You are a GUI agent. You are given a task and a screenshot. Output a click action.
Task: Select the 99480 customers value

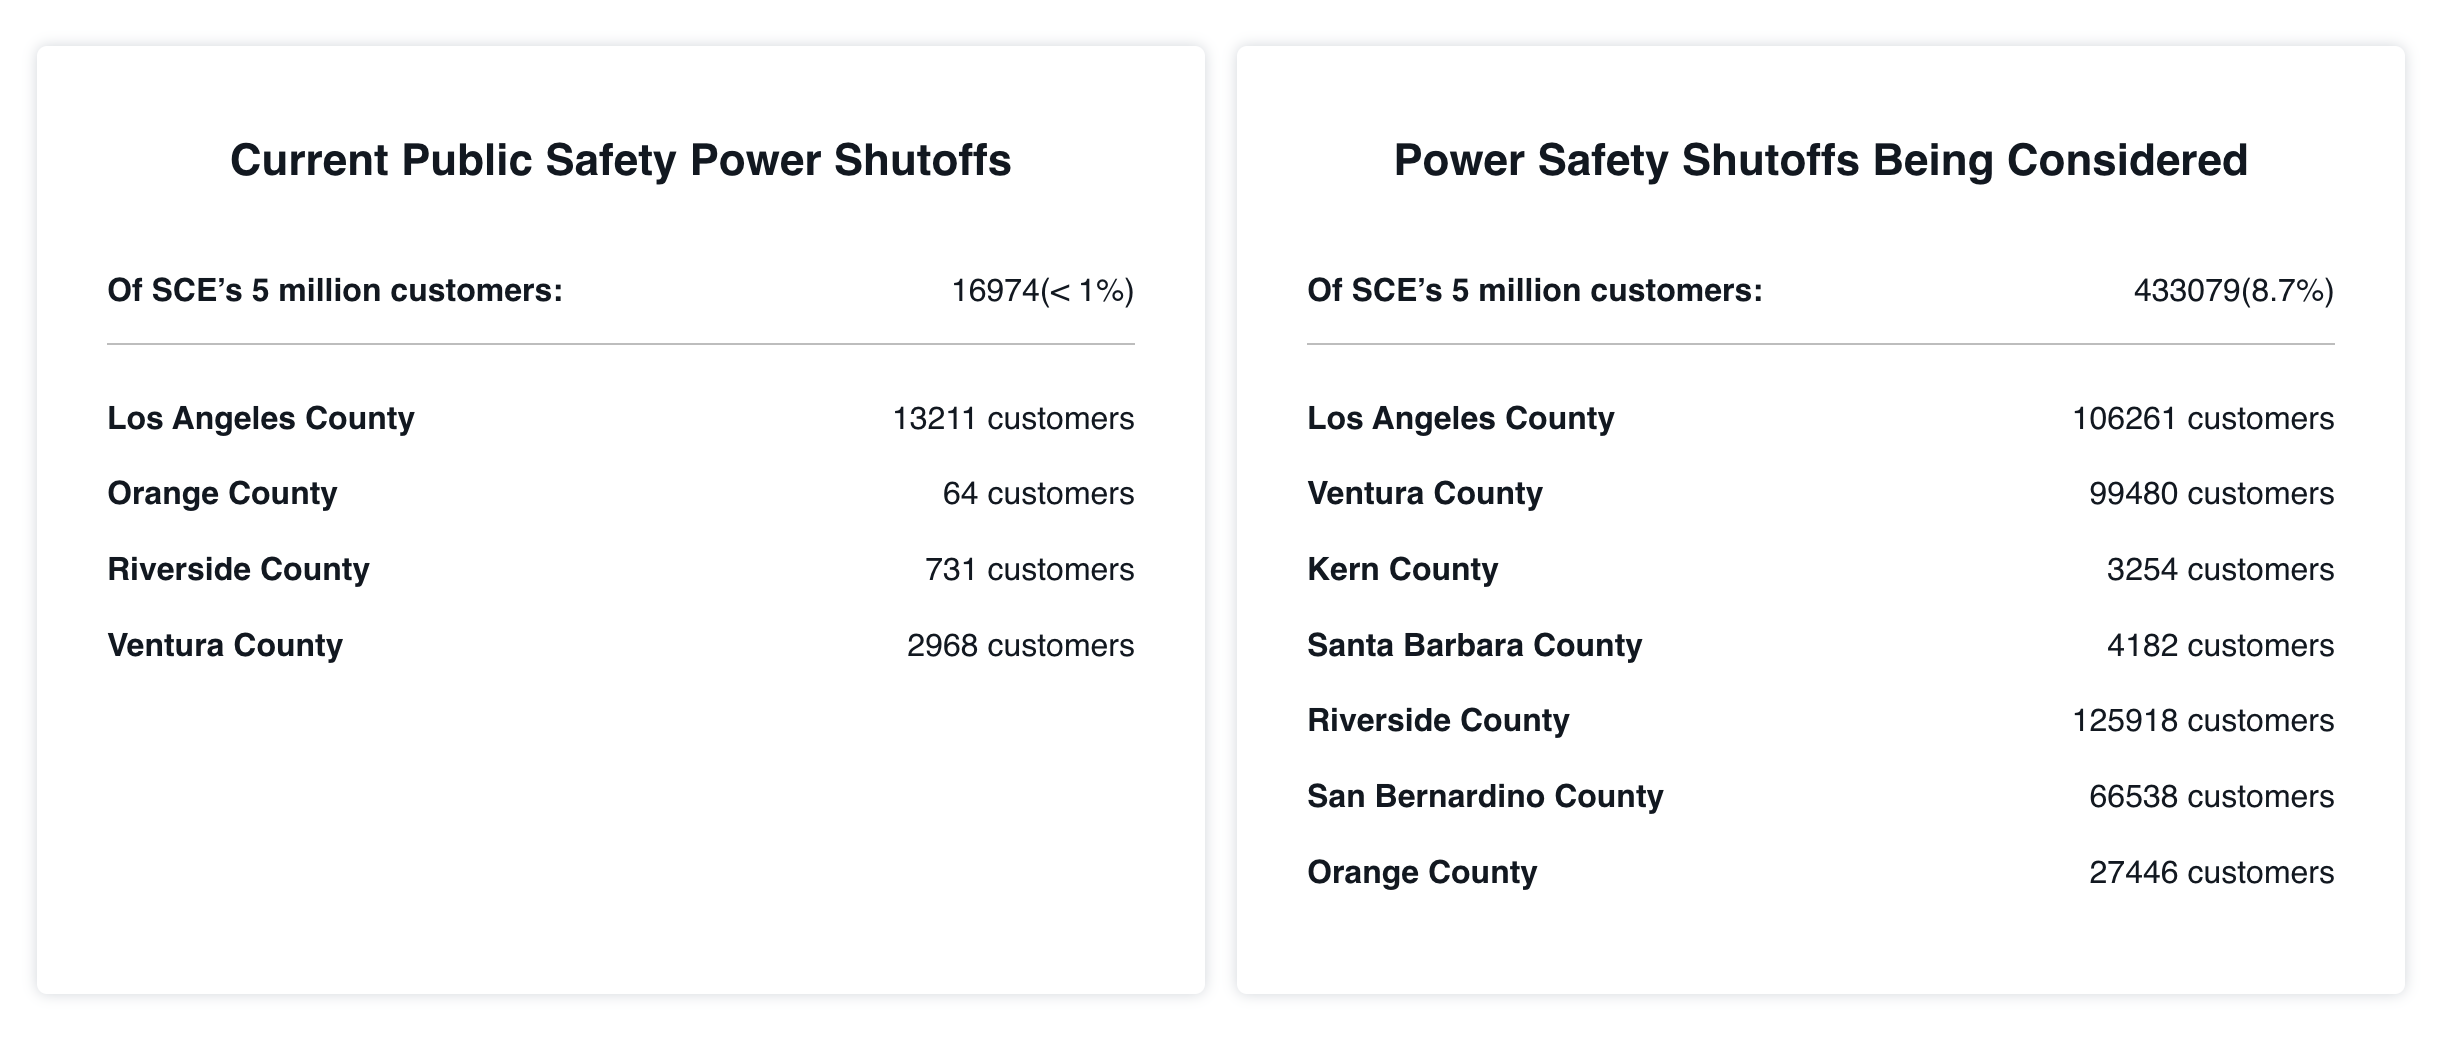coord(2211,493)
